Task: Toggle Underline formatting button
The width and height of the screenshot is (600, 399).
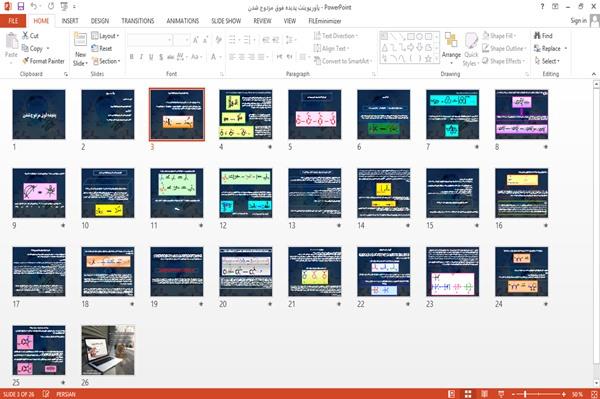Action: click(151, 57)
